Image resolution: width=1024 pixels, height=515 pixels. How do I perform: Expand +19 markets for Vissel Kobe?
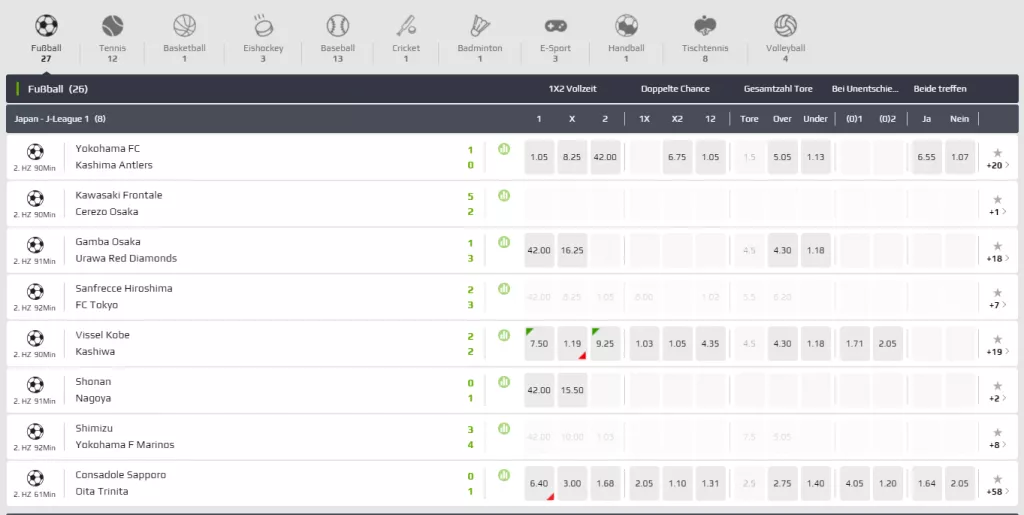coord(997,352)
